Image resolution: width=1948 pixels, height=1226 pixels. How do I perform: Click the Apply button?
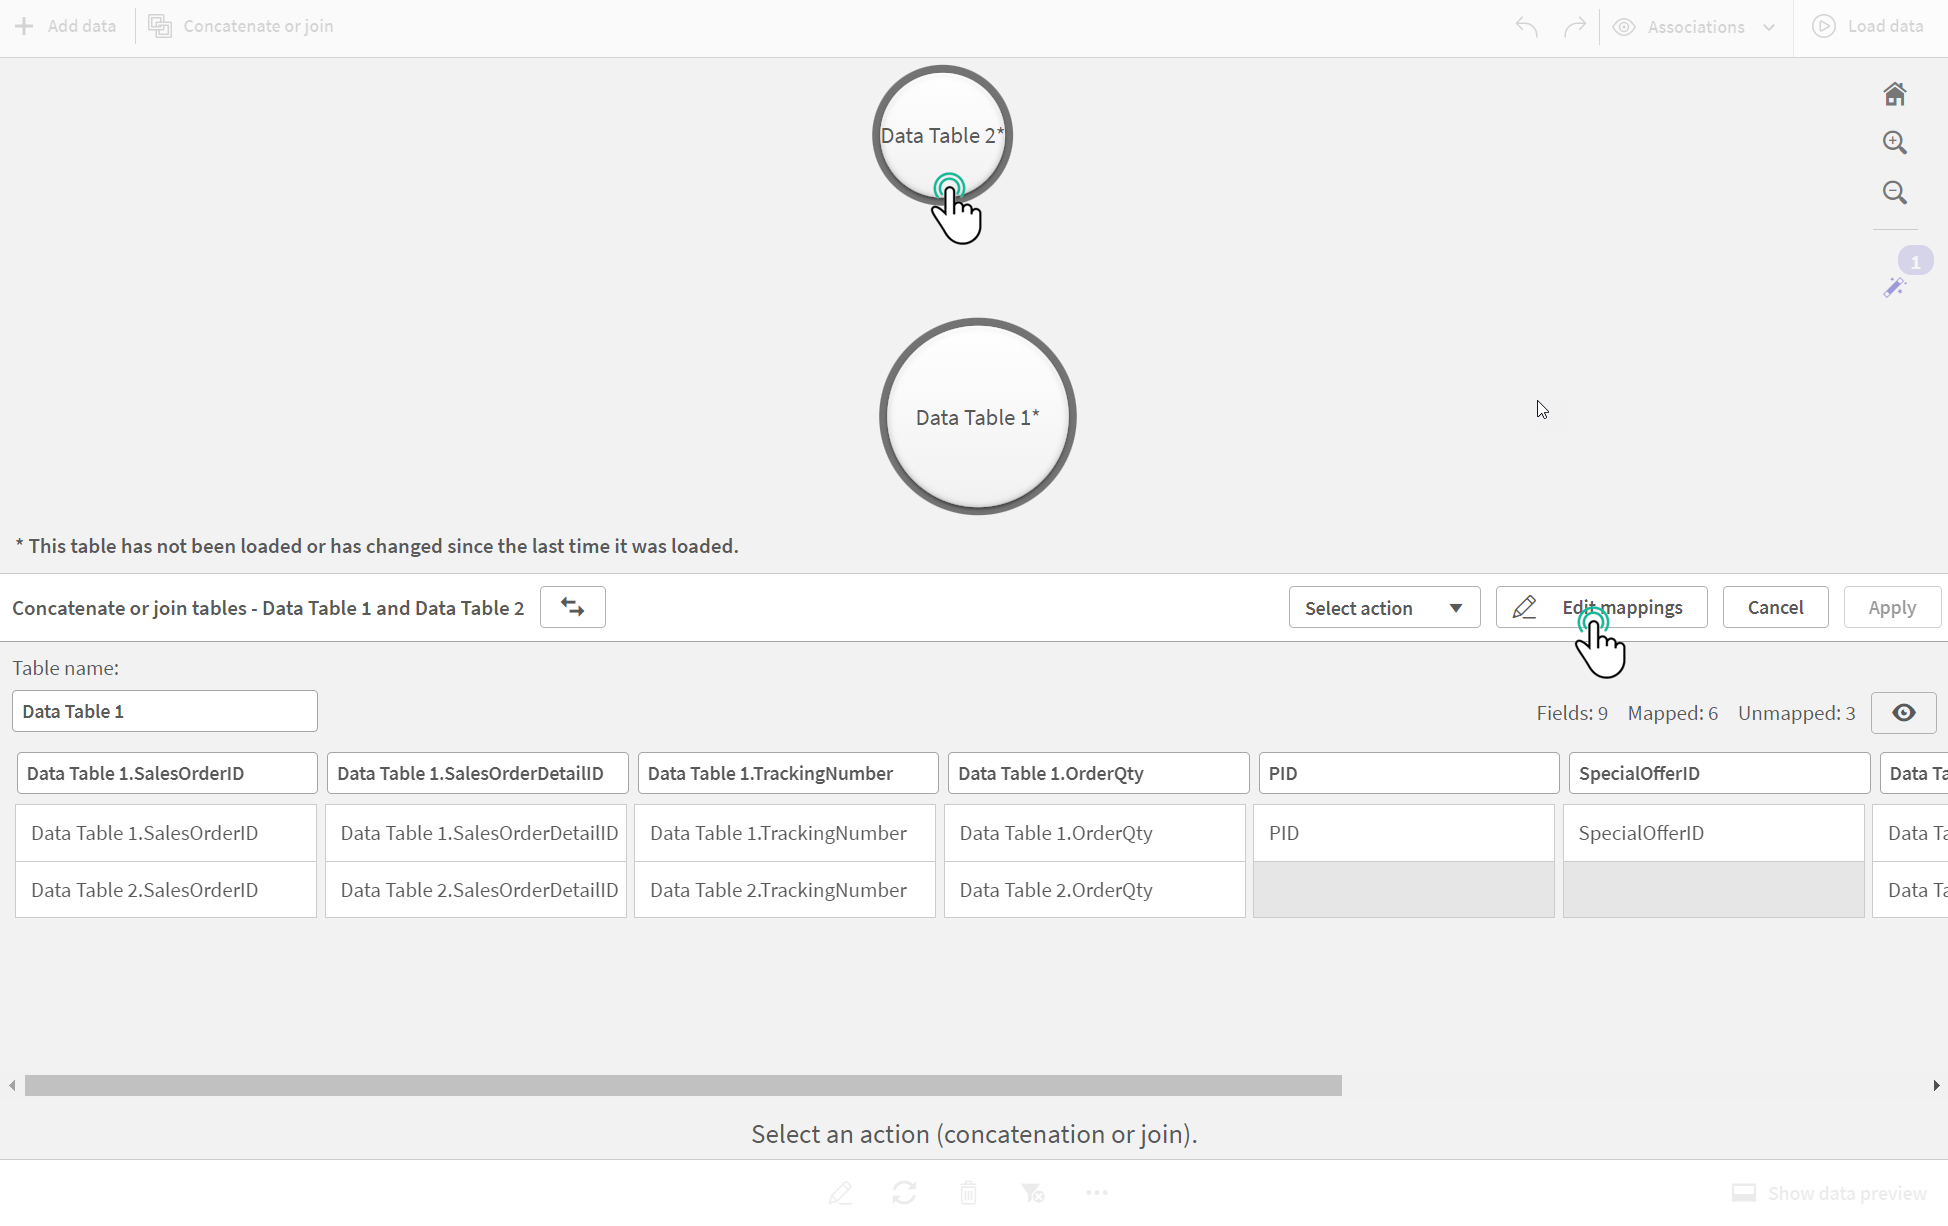[x=1893, y=606]
